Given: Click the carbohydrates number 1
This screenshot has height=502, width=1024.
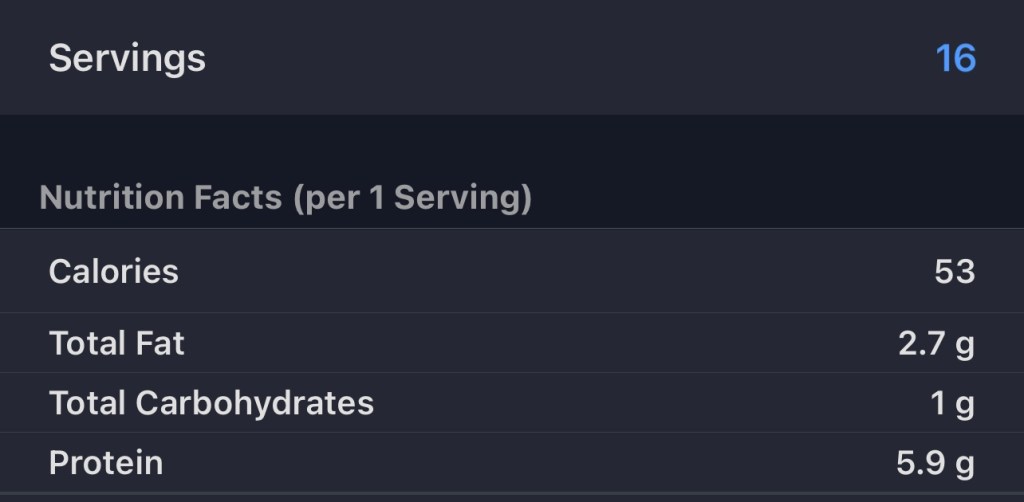Looking at the screenshot, I should [x=938, y=403].
